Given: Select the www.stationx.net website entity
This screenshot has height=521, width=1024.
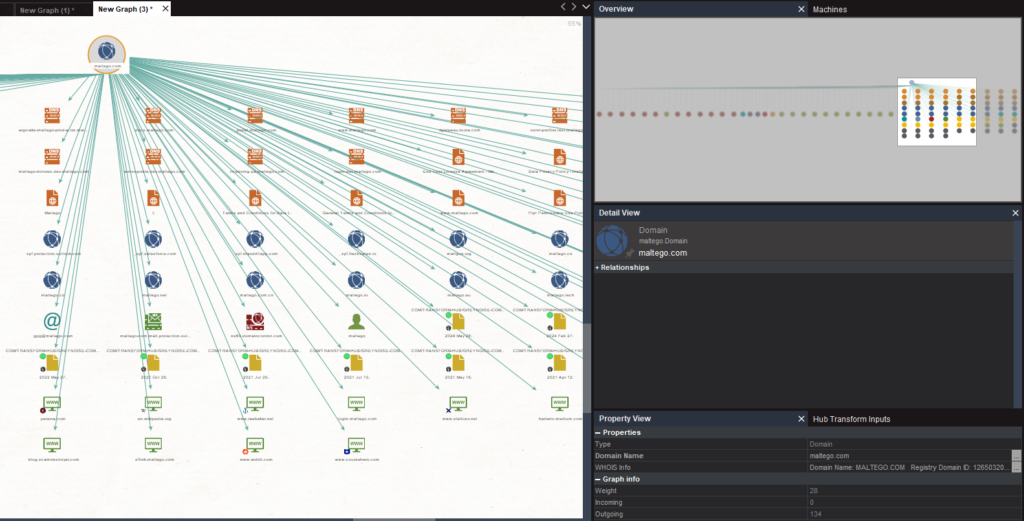Looking at the screenshot, I should [457, 403].
